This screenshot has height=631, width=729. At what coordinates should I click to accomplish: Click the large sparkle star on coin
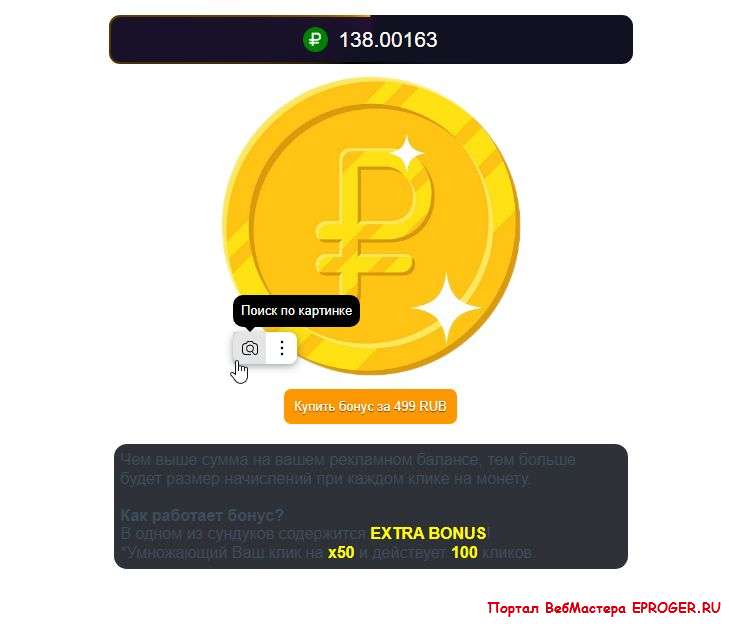[x=447, y=308]
